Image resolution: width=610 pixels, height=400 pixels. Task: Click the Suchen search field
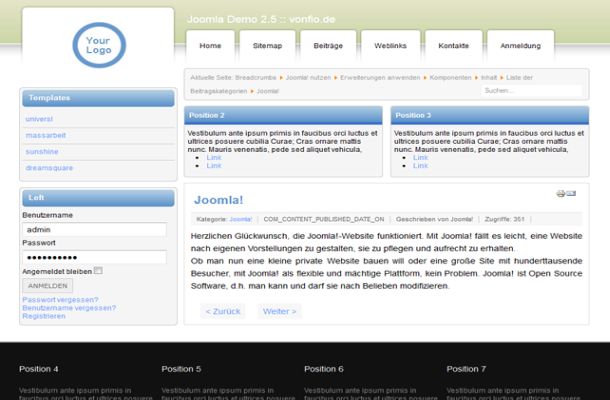point(531,91)
